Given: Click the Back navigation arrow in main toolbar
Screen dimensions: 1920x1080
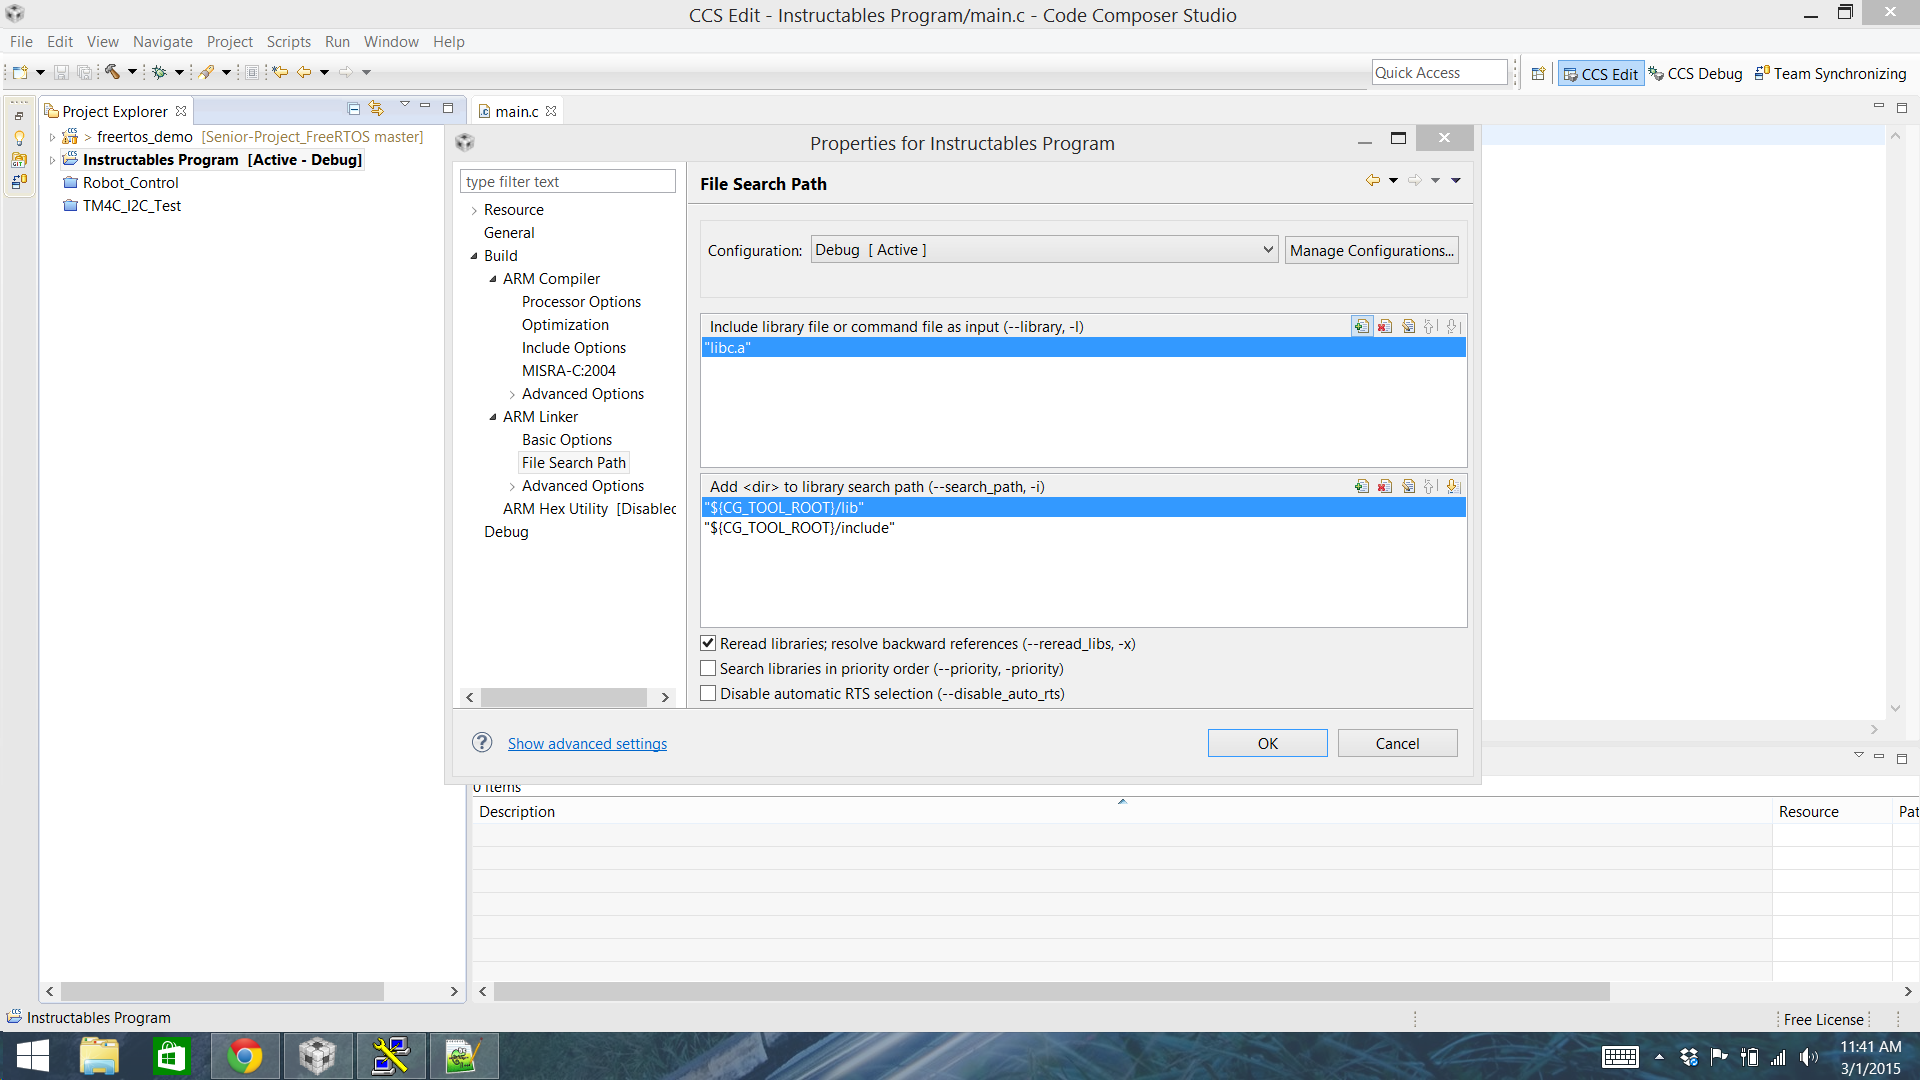Looking at the screenshot, I should (303, 72).
